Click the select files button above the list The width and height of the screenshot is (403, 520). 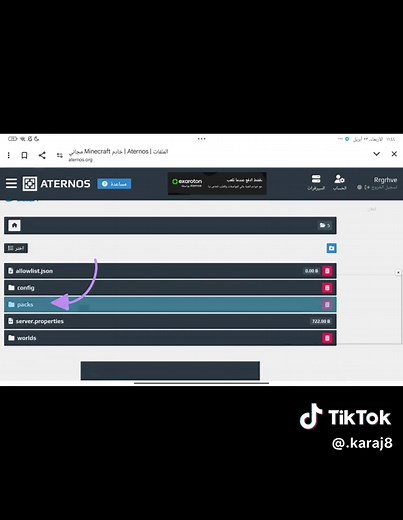pyautogui.click(x=16, y=248)
